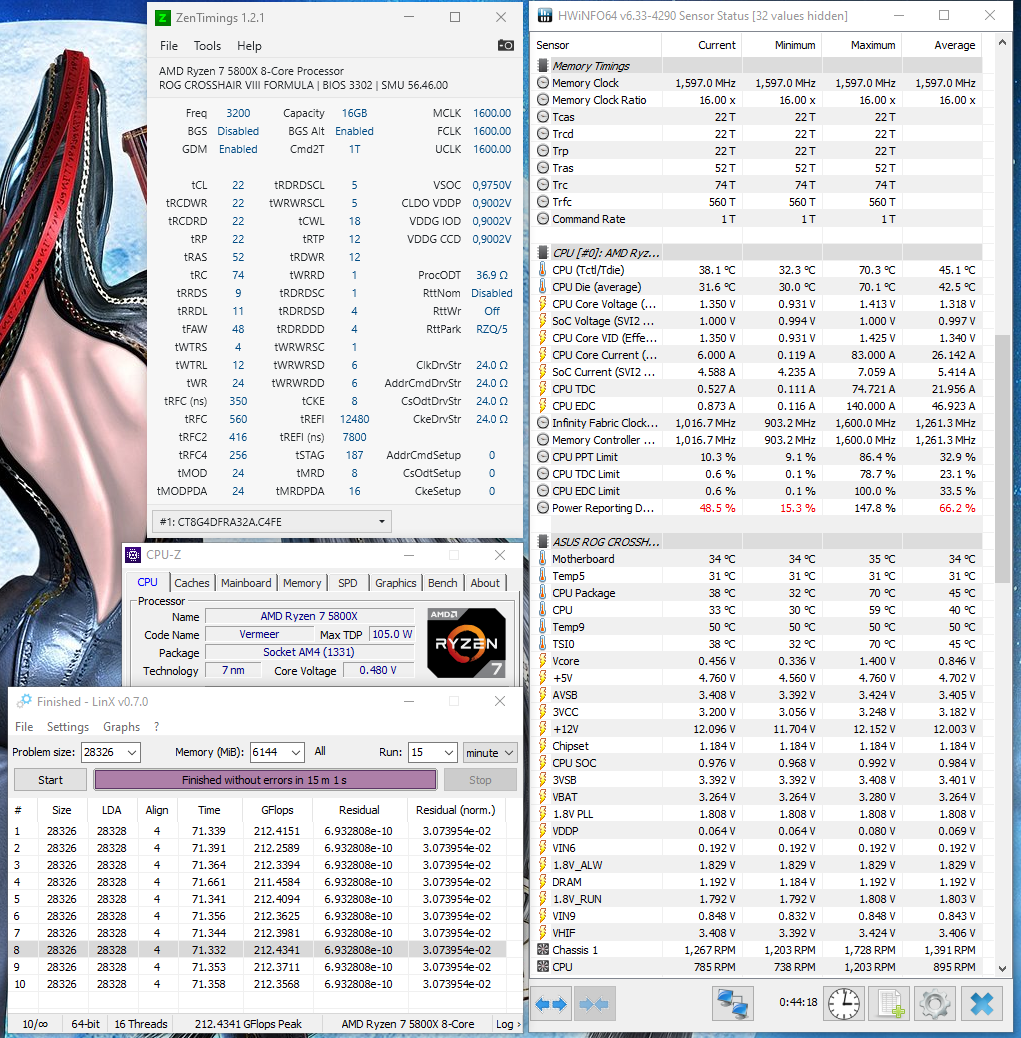Click the Power Reporting D... sensor row

pos(756,508)
